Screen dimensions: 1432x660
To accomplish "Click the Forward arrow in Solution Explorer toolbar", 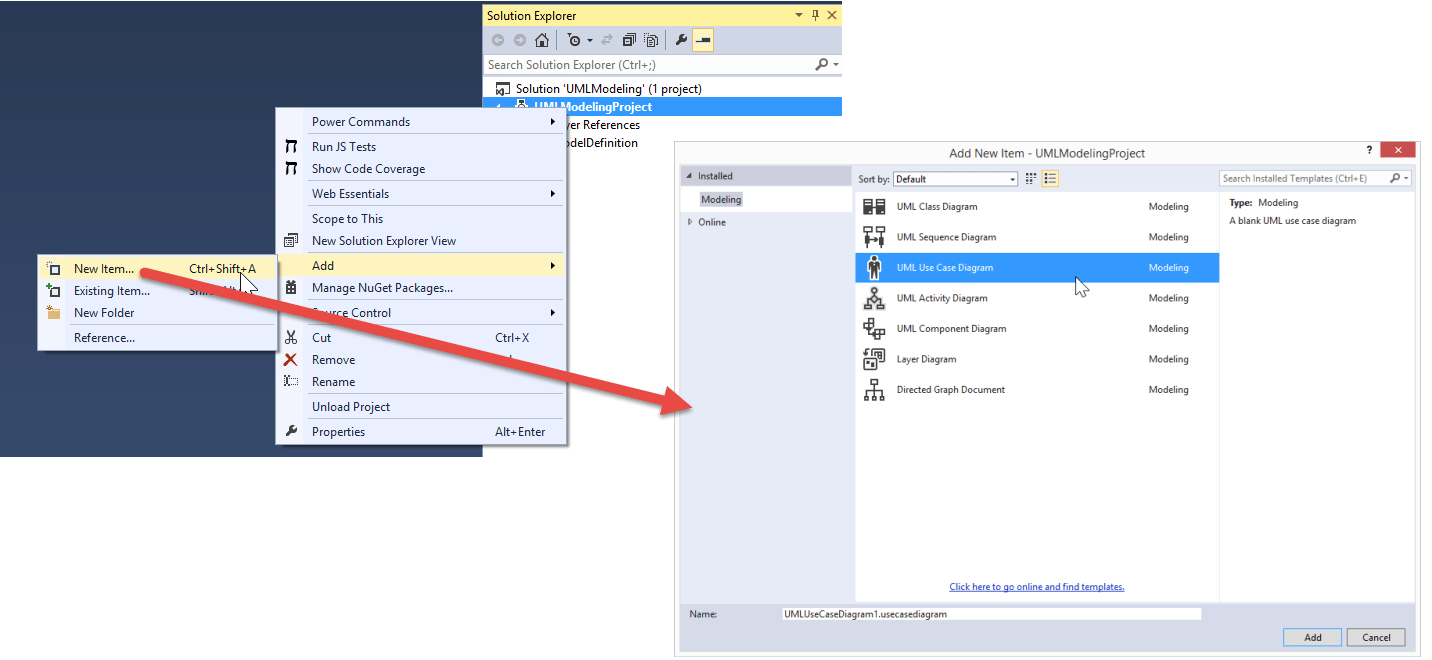I will point(520,40).
